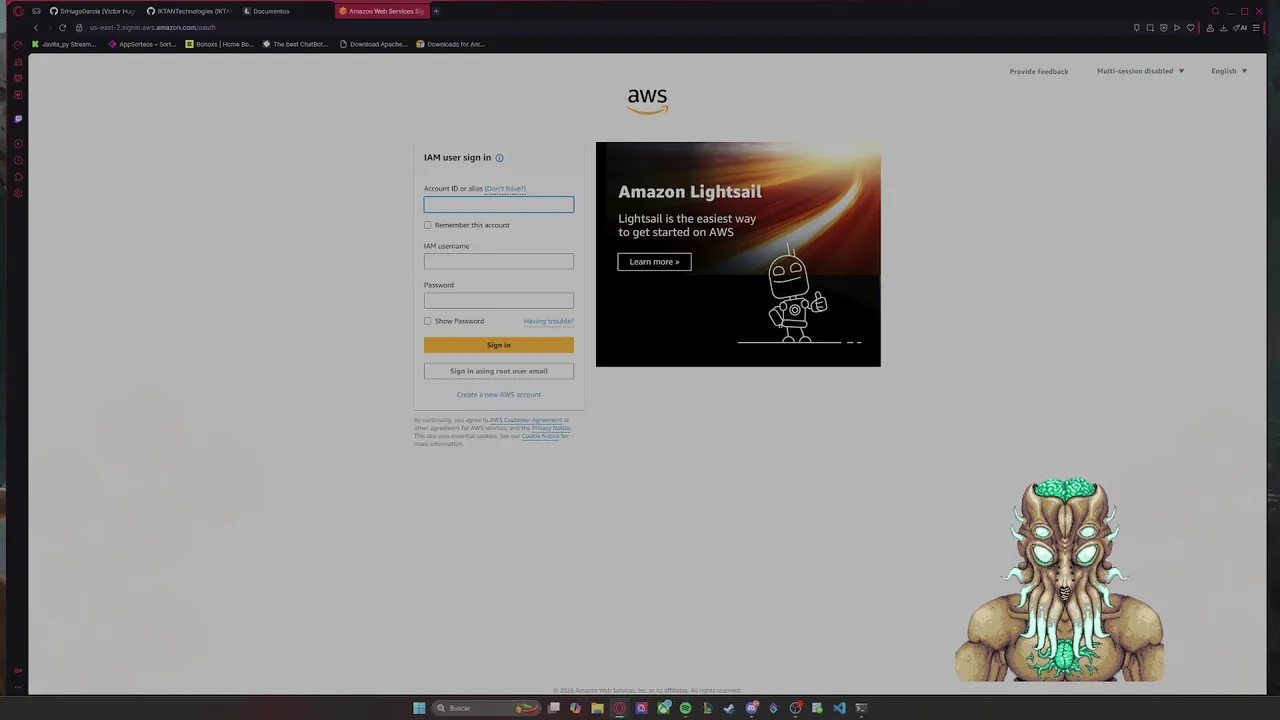Go back with the browser back arrow
This screenshot has height=720, width=1280.
(x=36, y=27)
